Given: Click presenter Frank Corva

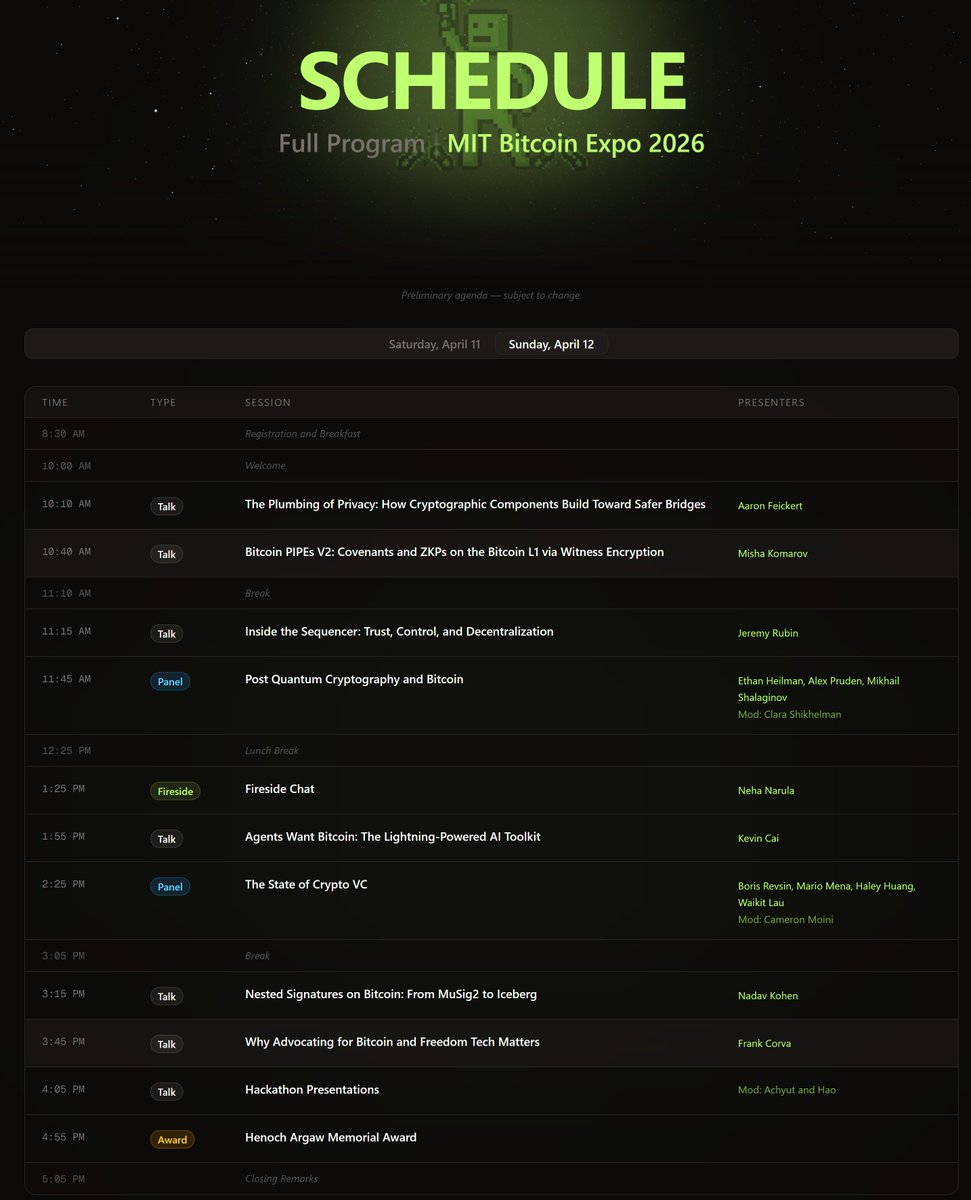Looking at the screenshot, I should 764,1044.
